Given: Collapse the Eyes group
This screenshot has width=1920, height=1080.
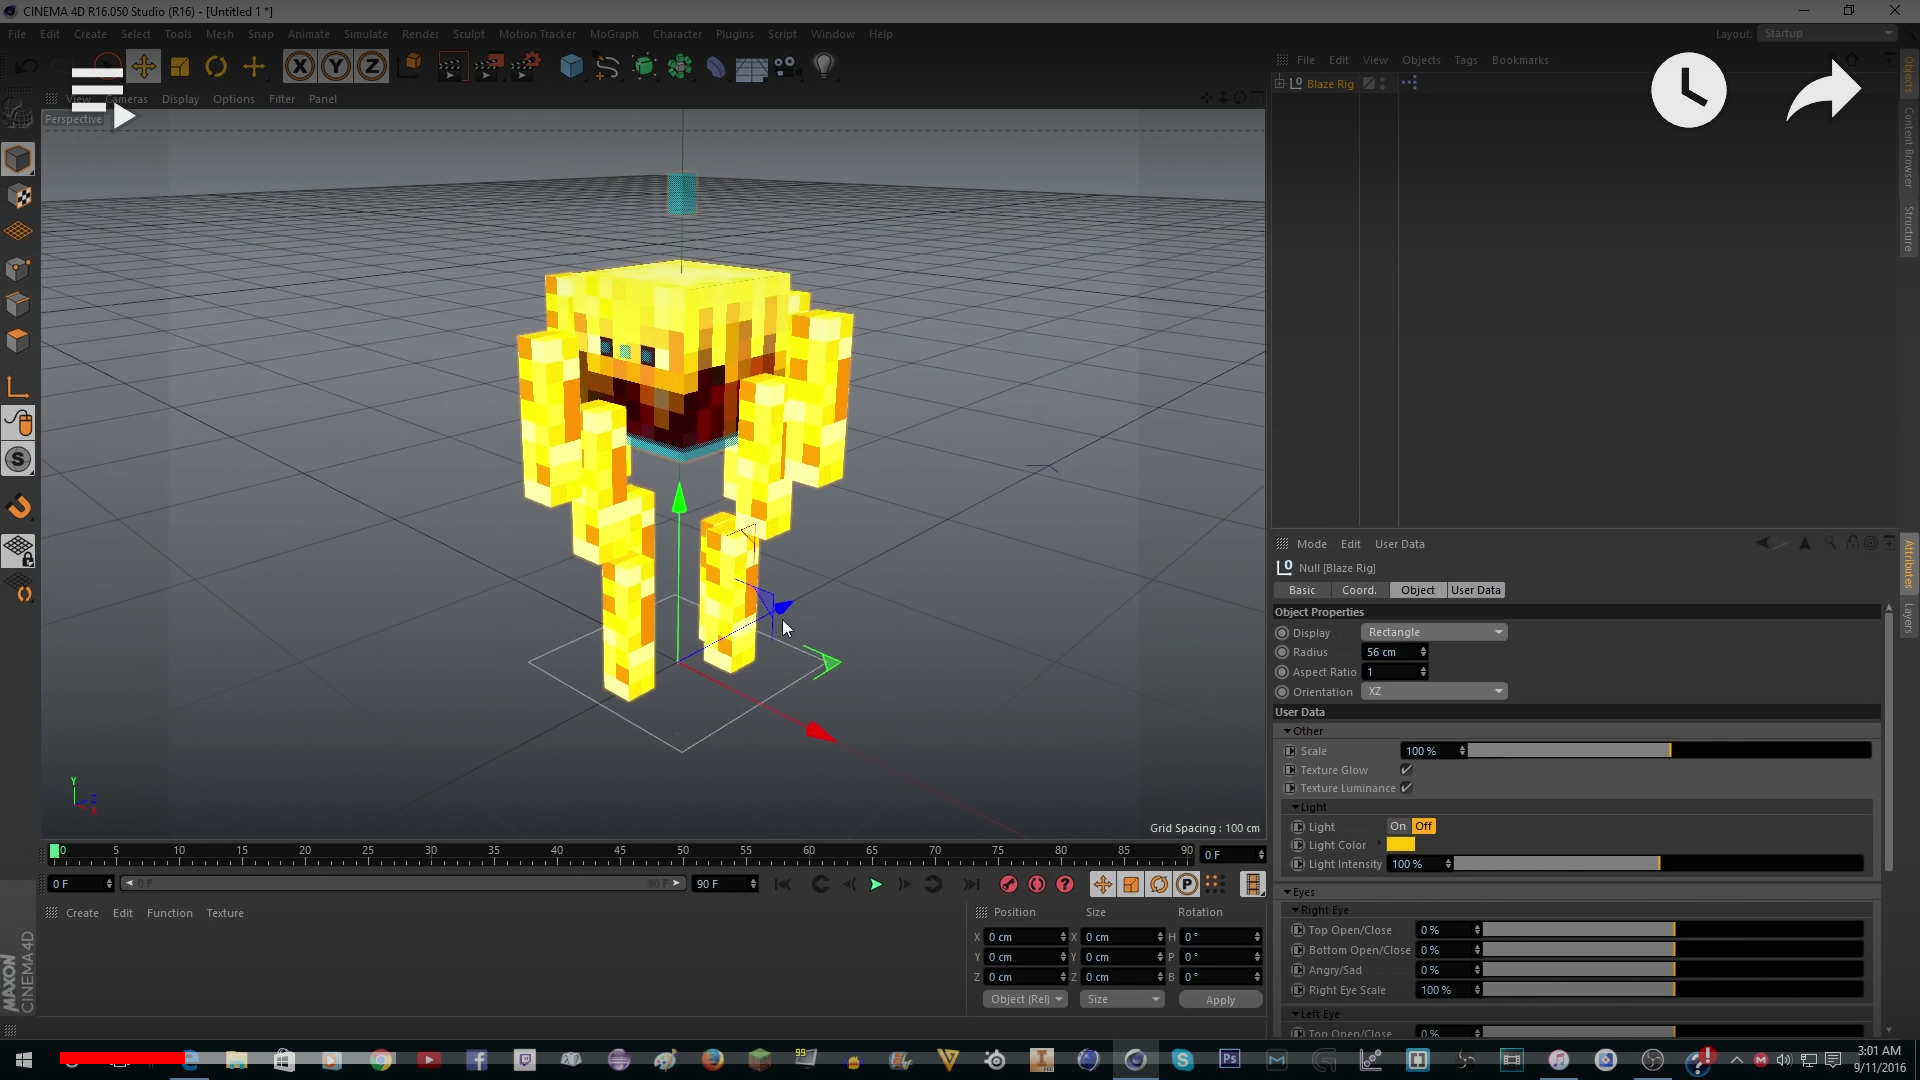Looking at the screenshot, I should pyautogui.click(x=1287, y=892).
